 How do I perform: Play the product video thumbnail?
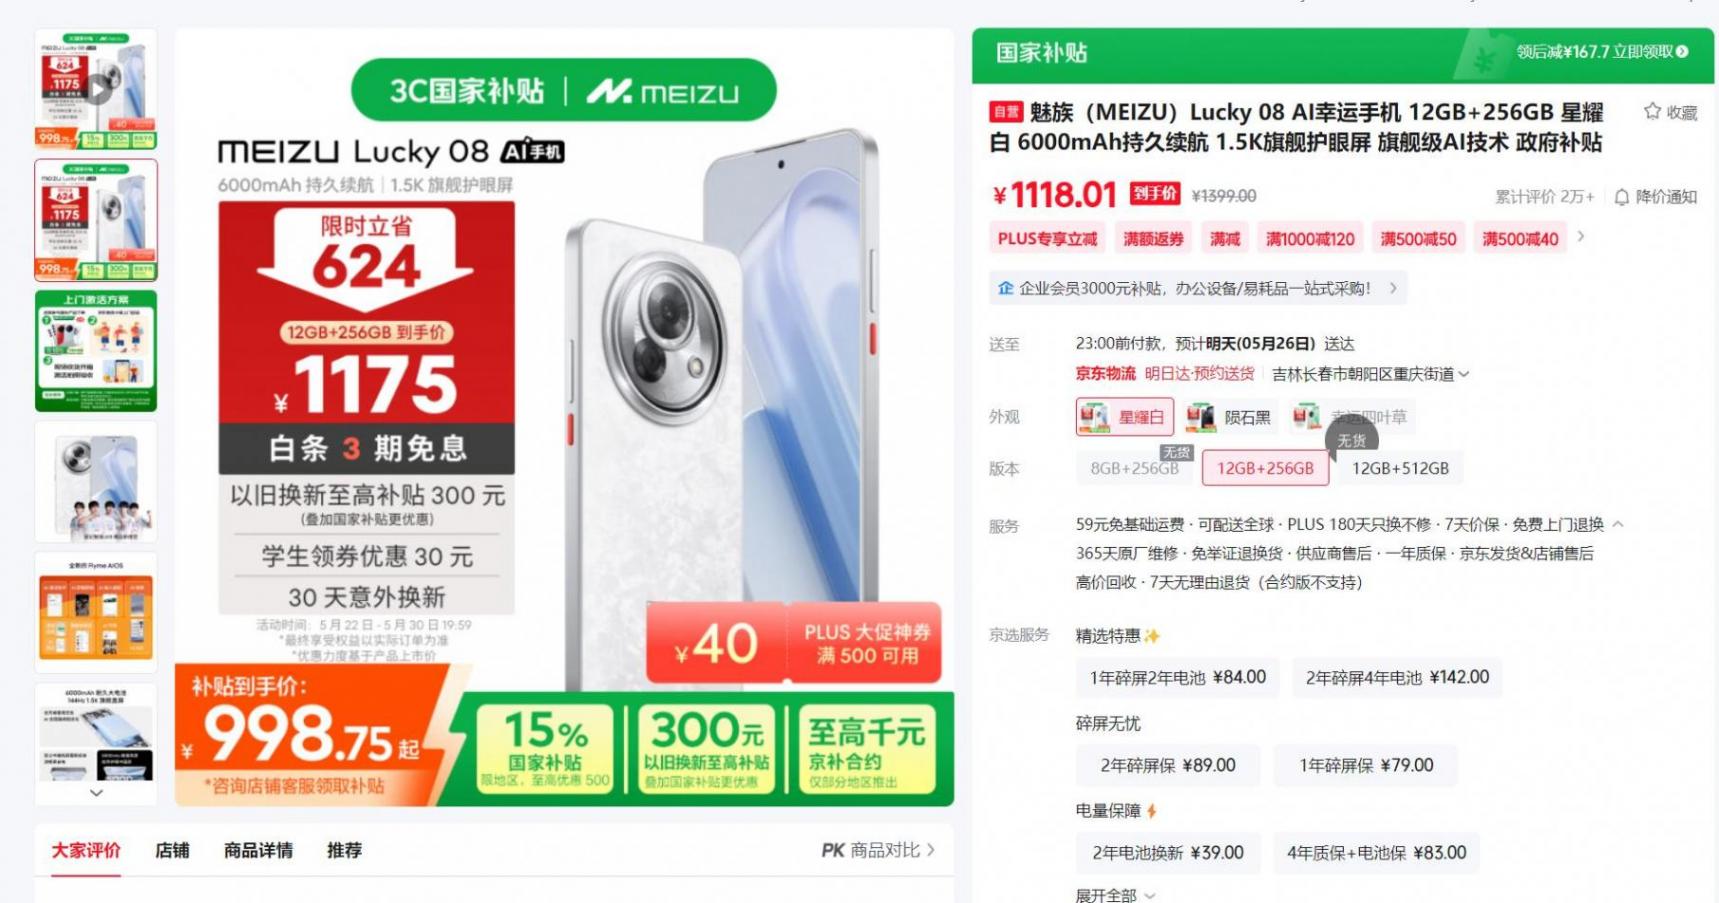click(96, 89)
